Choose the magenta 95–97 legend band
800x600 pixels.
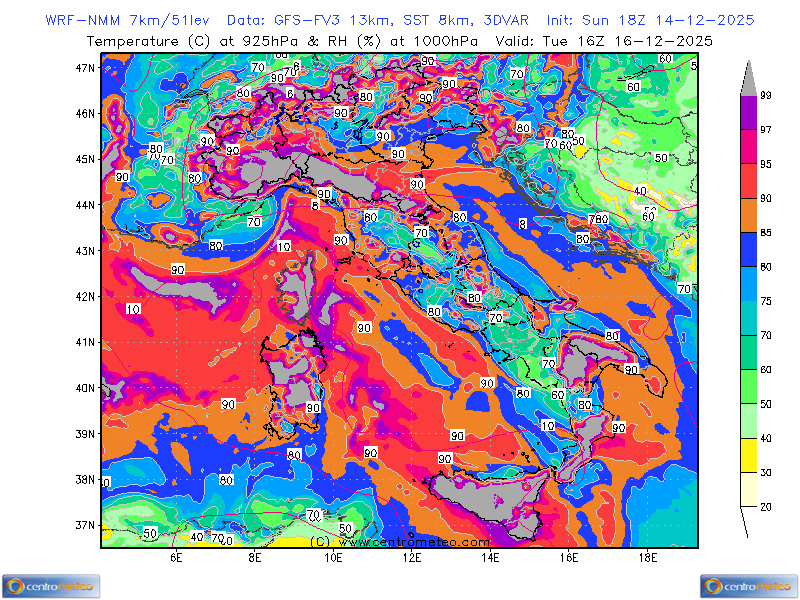[x=749, y=146]
